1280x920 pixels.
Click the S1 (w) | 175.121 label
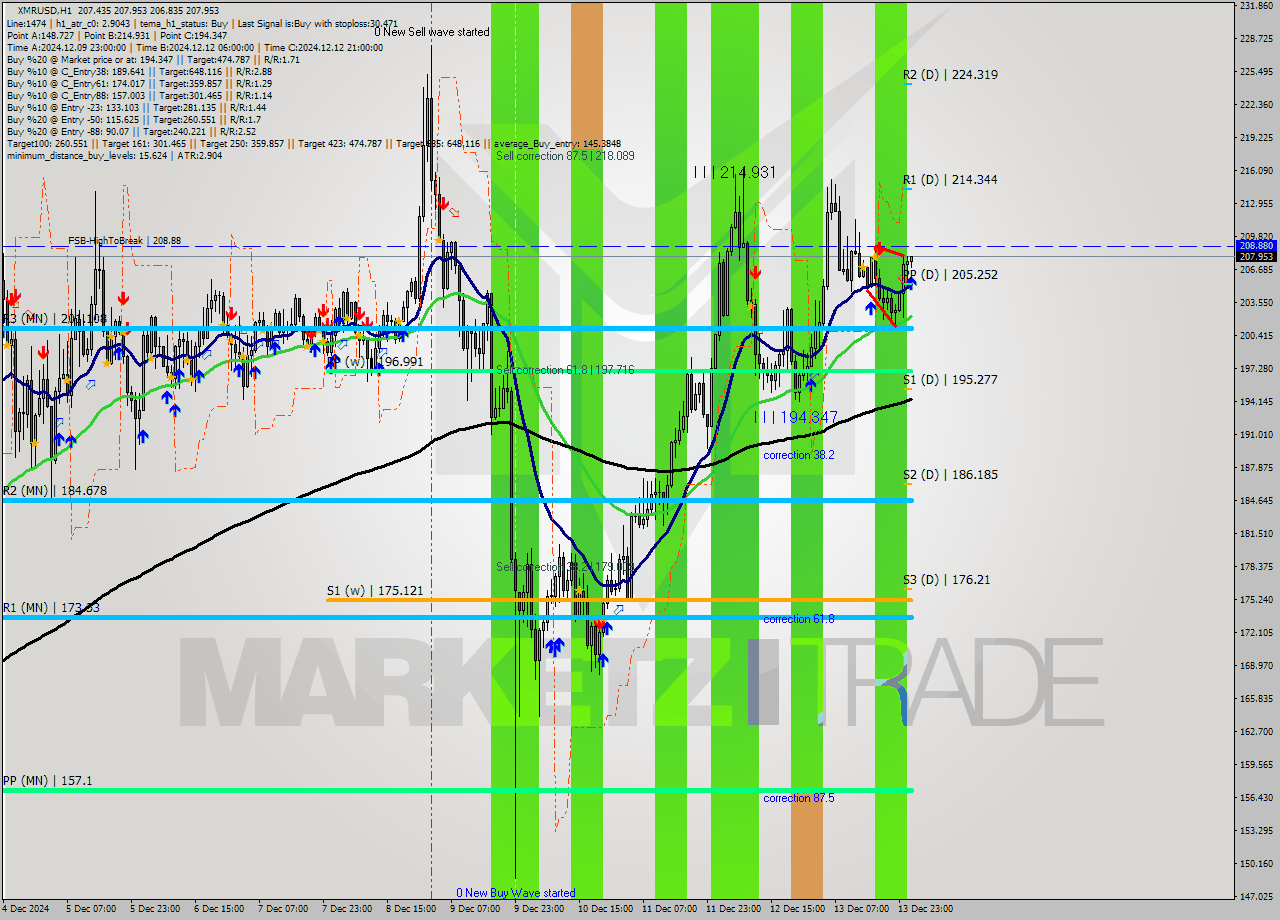coord(374,591)
